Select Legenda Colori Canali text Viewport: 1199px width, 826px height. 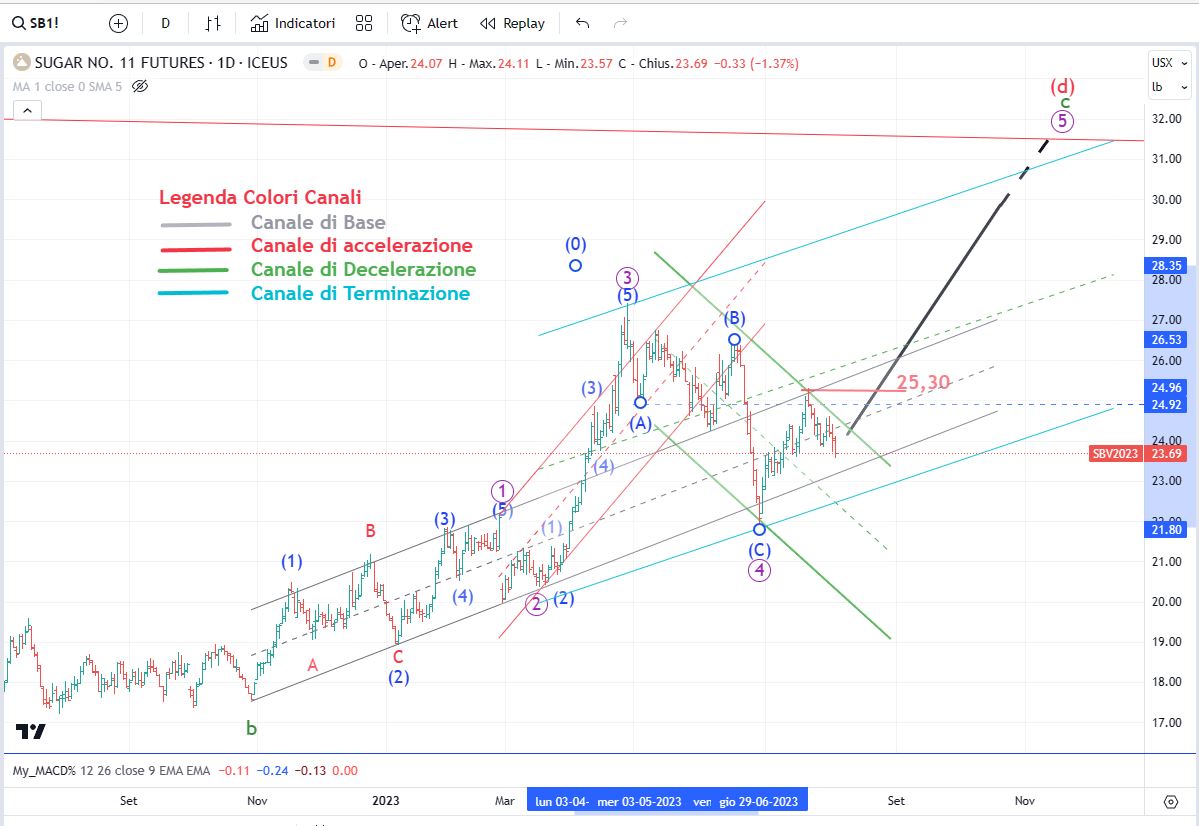tap(260, 197)
